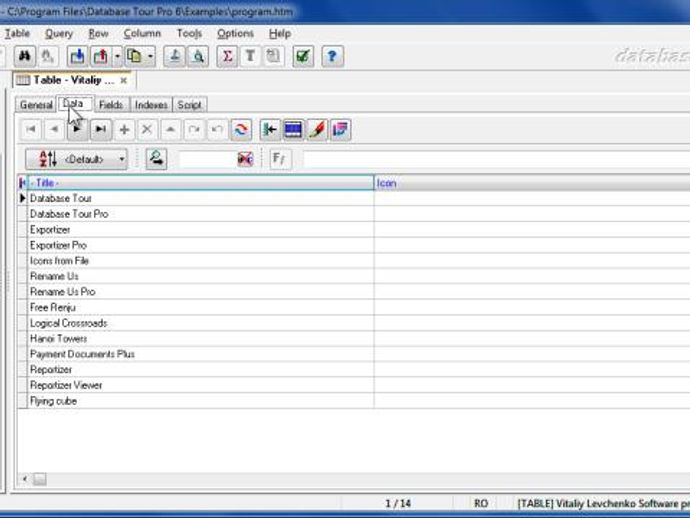Click the import data icon with blue arrow

(x=77, y=56)
